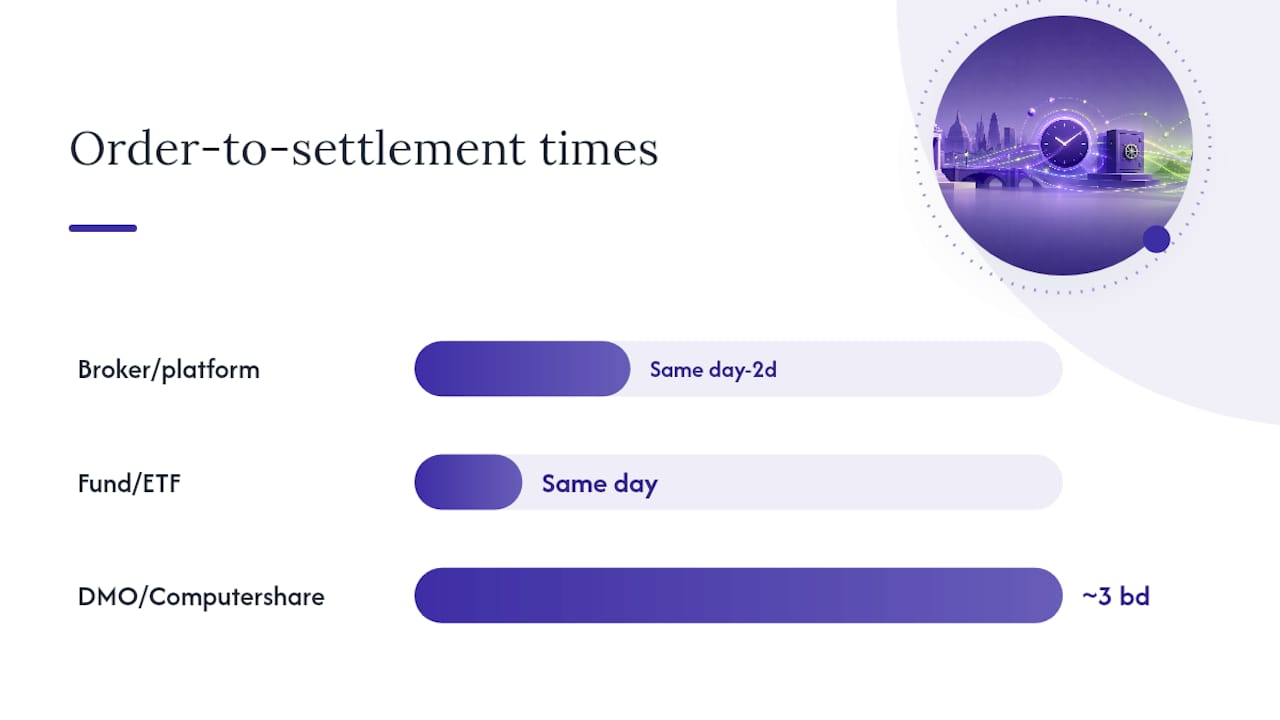The image size is (1280, 720).
Task: Click the circular London clock illustration
Action: (x=1062, y=145)
